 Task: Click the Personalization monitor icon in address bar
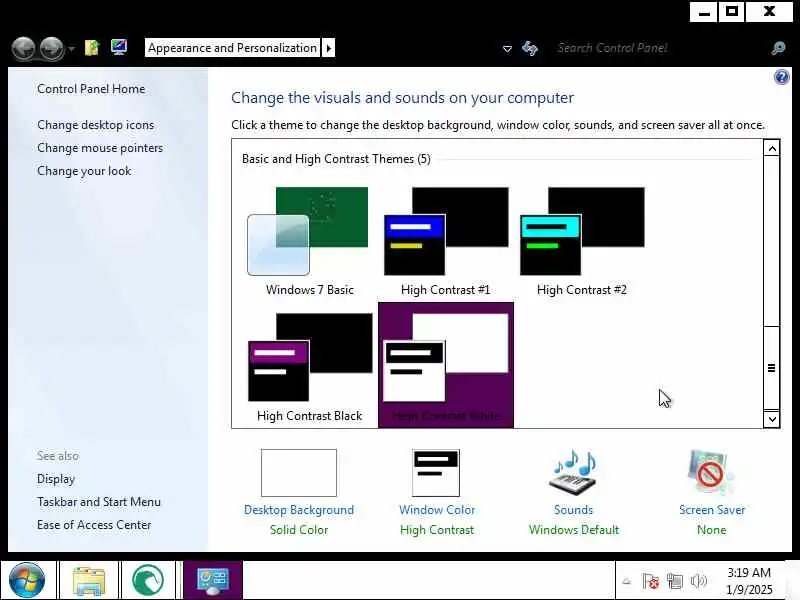coord(119,48)
